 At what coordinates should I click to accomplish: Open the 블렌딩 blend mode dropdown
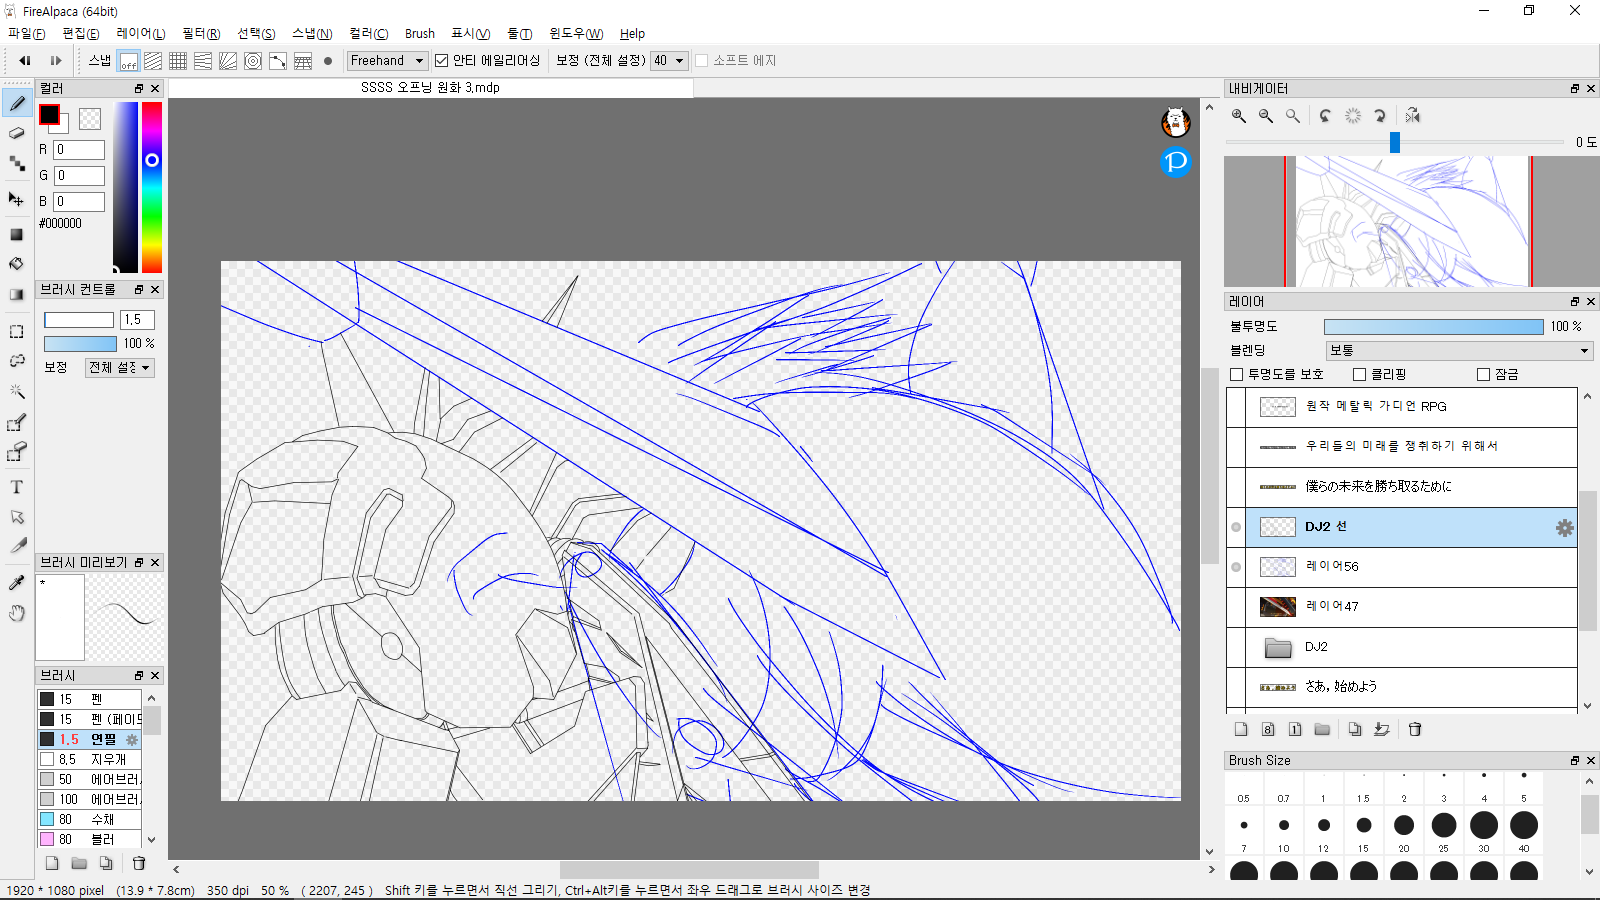coord(1459,351)
